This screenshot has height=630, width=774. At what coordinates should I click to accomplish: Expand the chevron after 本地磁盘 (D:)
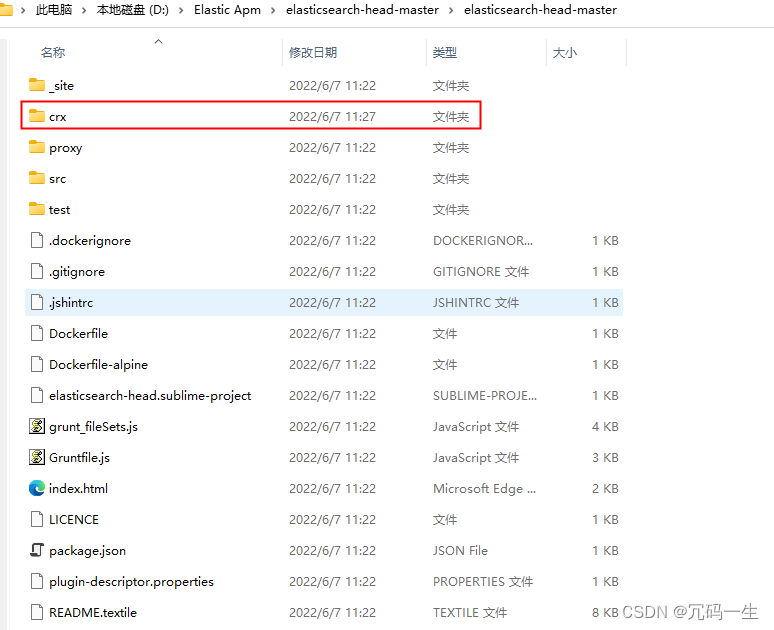(181, 10)
